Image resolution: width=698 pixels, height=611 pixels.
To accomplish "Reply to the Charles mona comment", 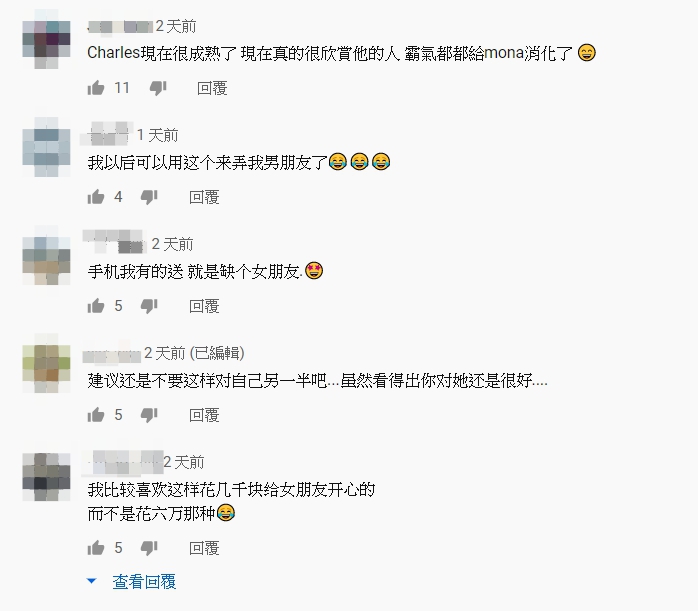I will pos(212,88).
